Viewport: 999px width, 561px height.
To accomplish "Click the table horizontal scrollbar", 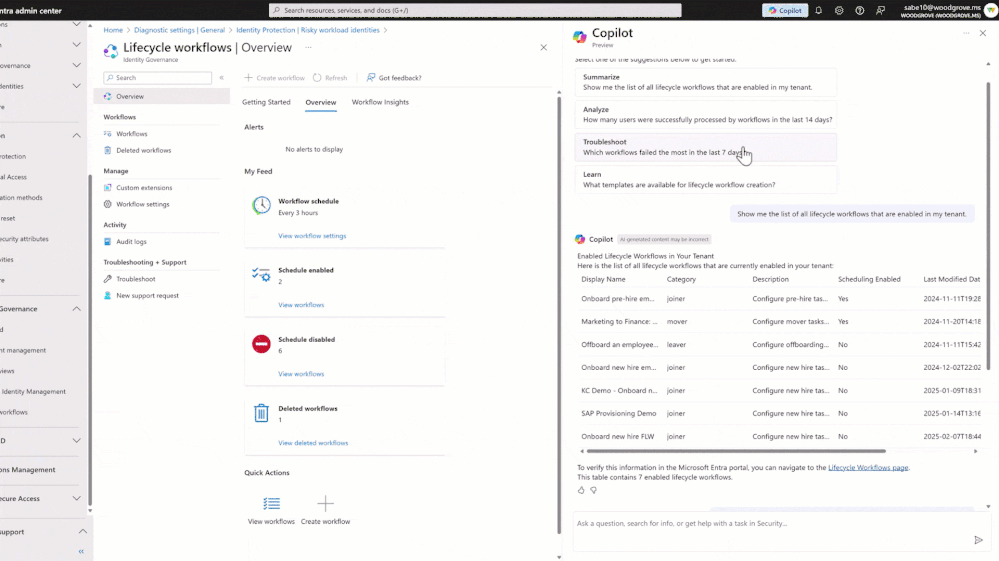I will (735, 451).
